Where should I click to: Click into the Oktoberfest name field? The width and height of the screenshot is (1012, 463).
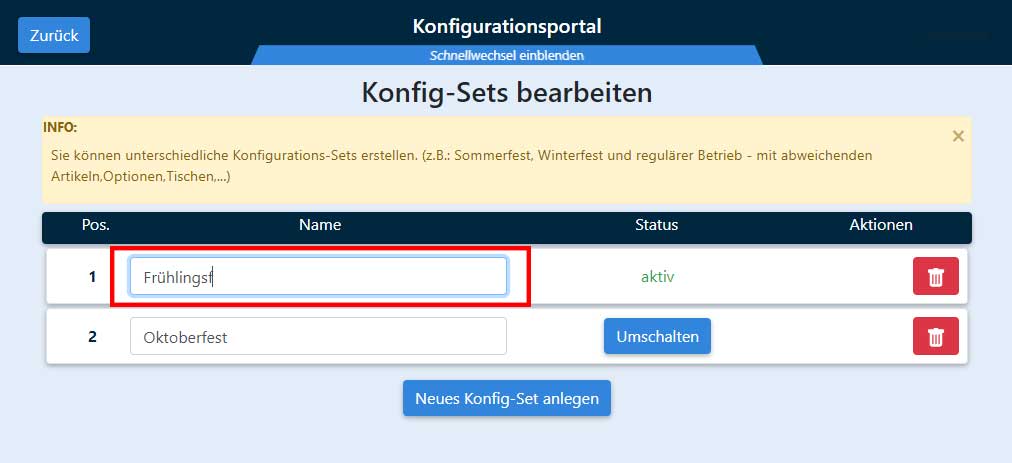pos(318,336)
